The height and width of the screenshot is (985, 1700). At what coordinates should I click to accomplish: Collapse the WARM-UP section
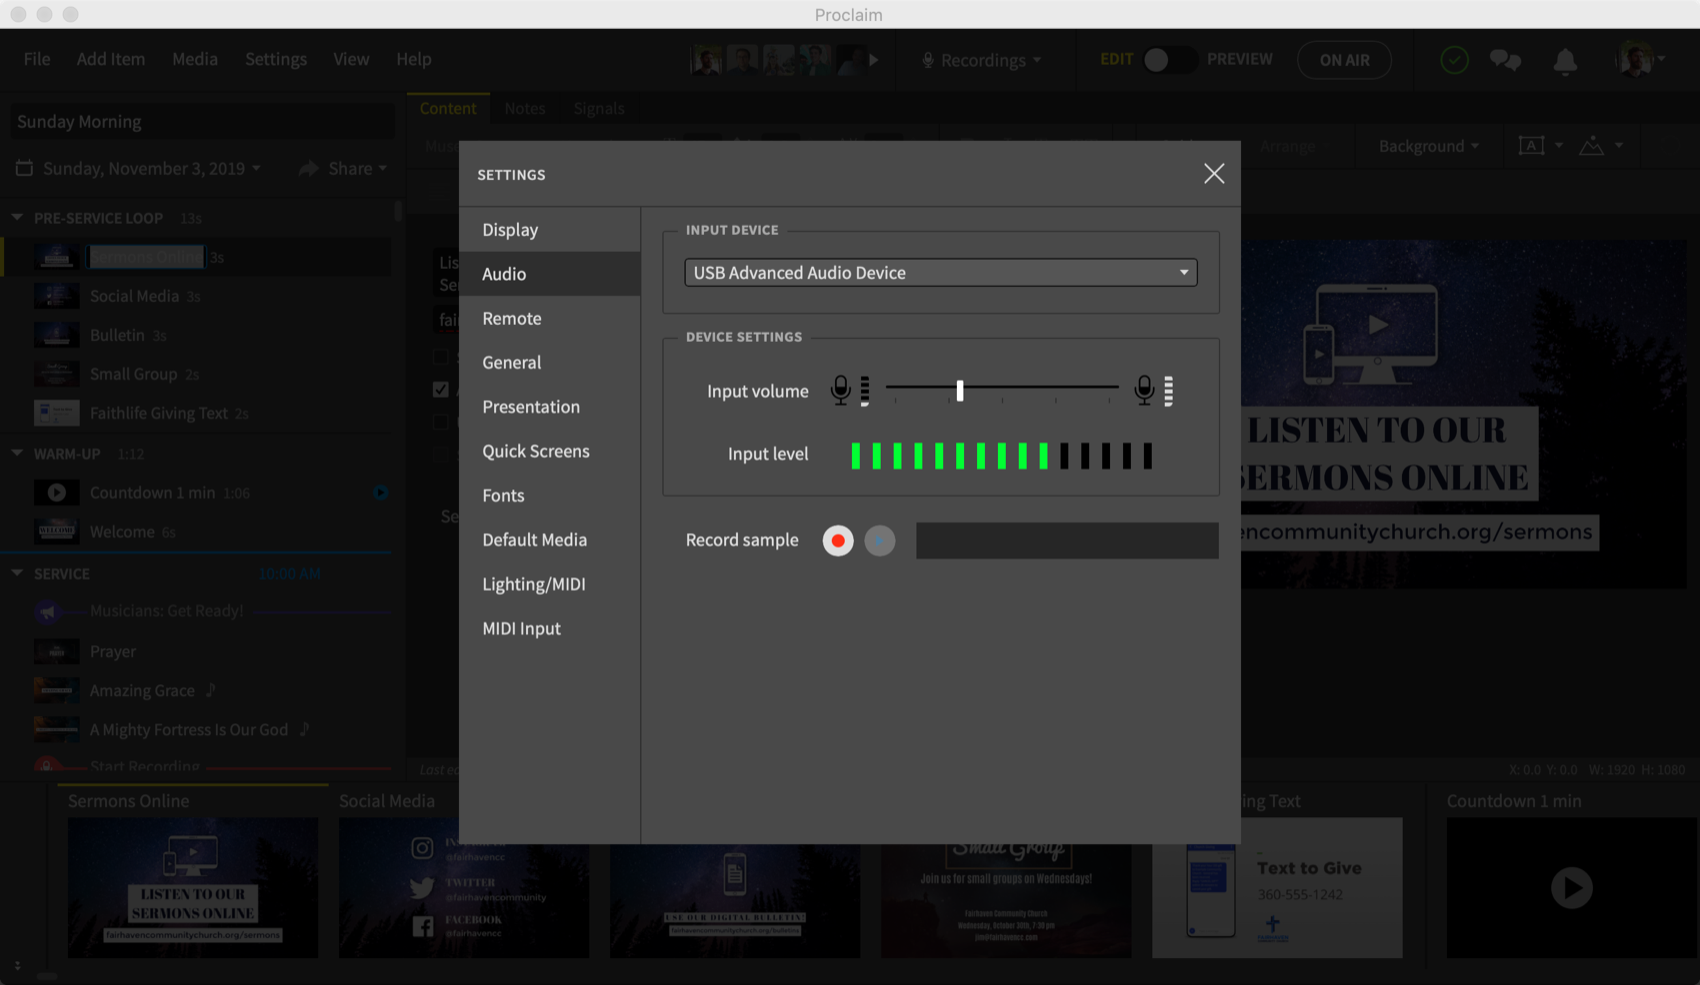click(17, 453)
